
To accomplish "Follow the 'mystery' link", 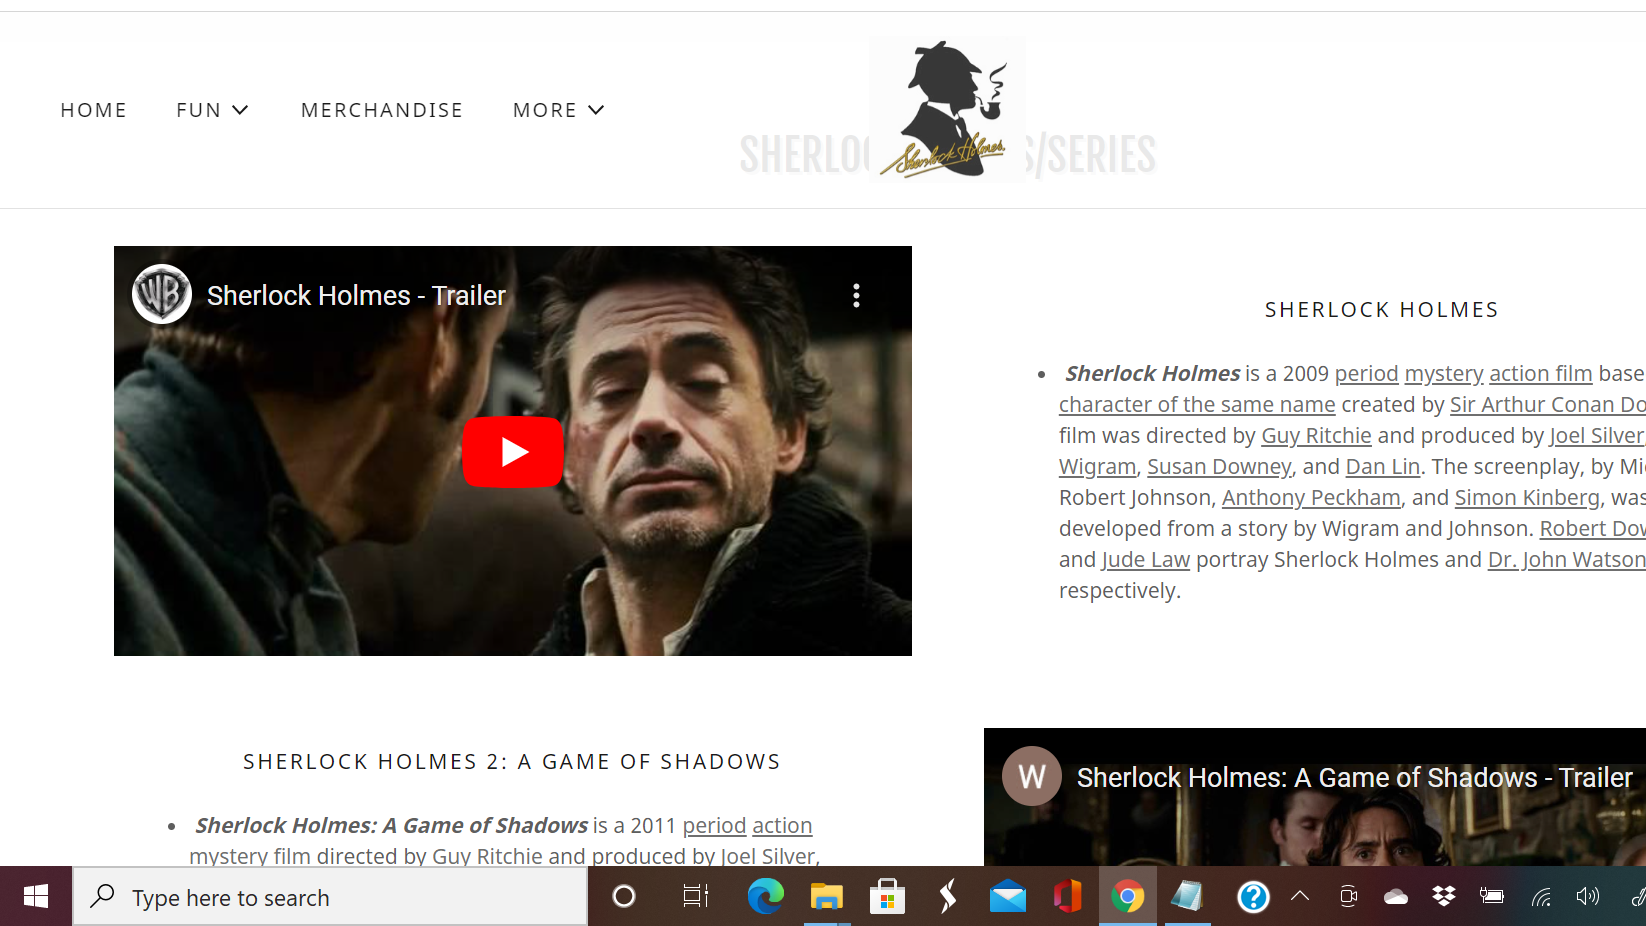I will 1443,373.
